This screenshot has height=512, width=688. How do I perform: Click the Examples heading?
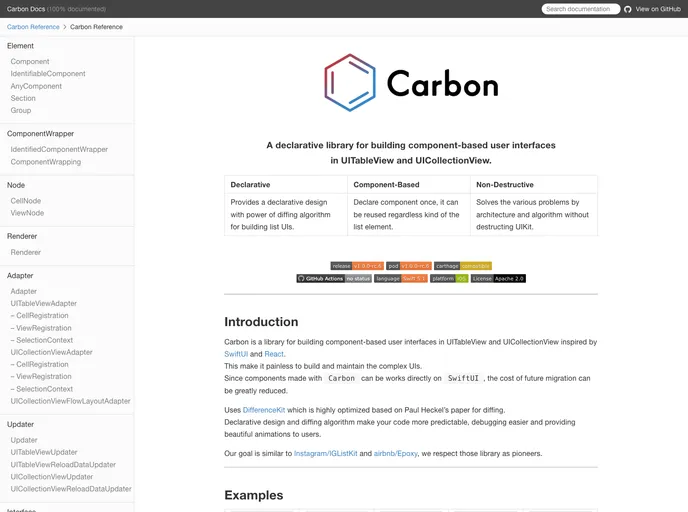pos(254,495)
